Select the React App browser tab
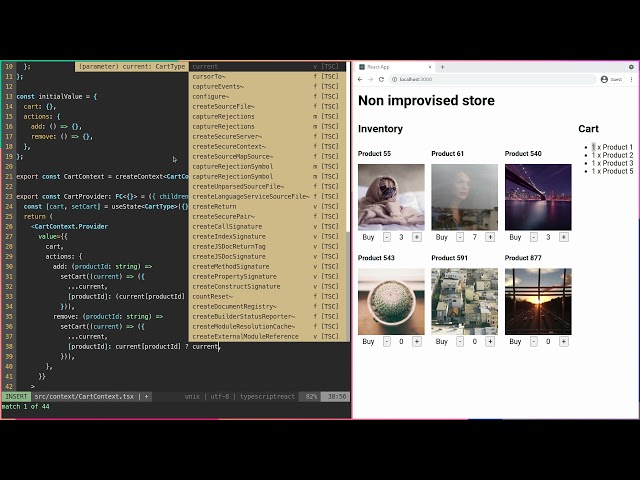 point(394,67)
